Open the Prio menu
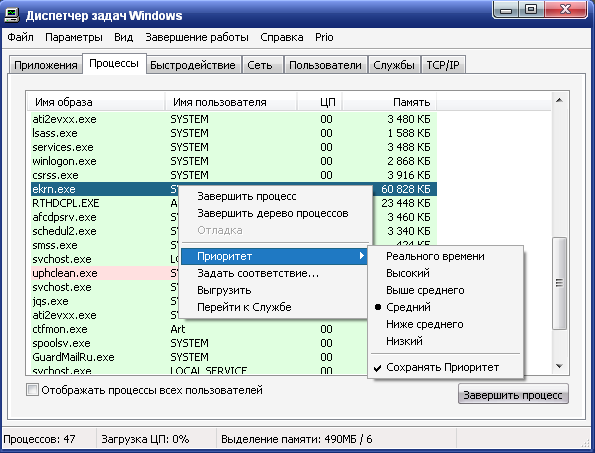Screen dimensions: 595x453 [x=324, y=37]
